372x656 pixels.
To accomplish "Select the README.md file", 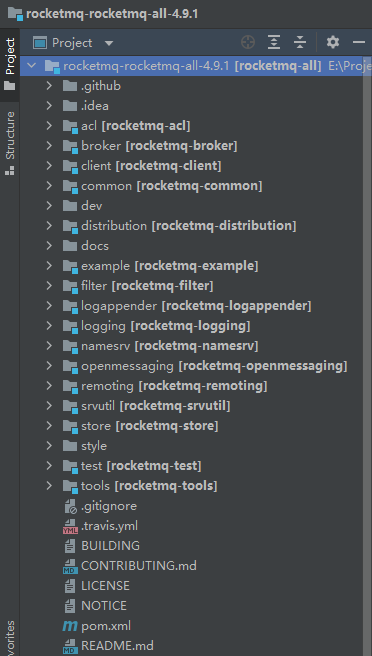I will click(117, 646).
